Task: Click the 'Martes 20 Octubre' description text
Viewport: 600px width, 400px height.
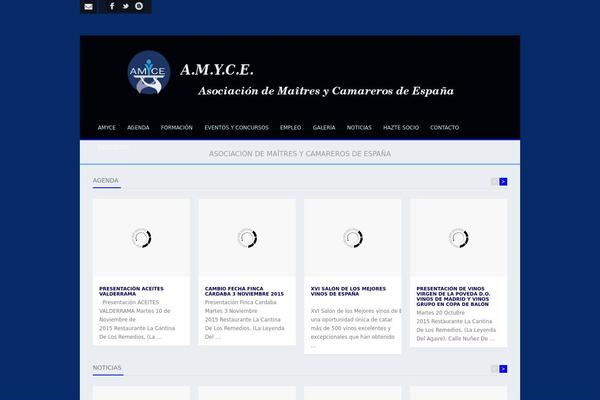Action: point(440,313)
